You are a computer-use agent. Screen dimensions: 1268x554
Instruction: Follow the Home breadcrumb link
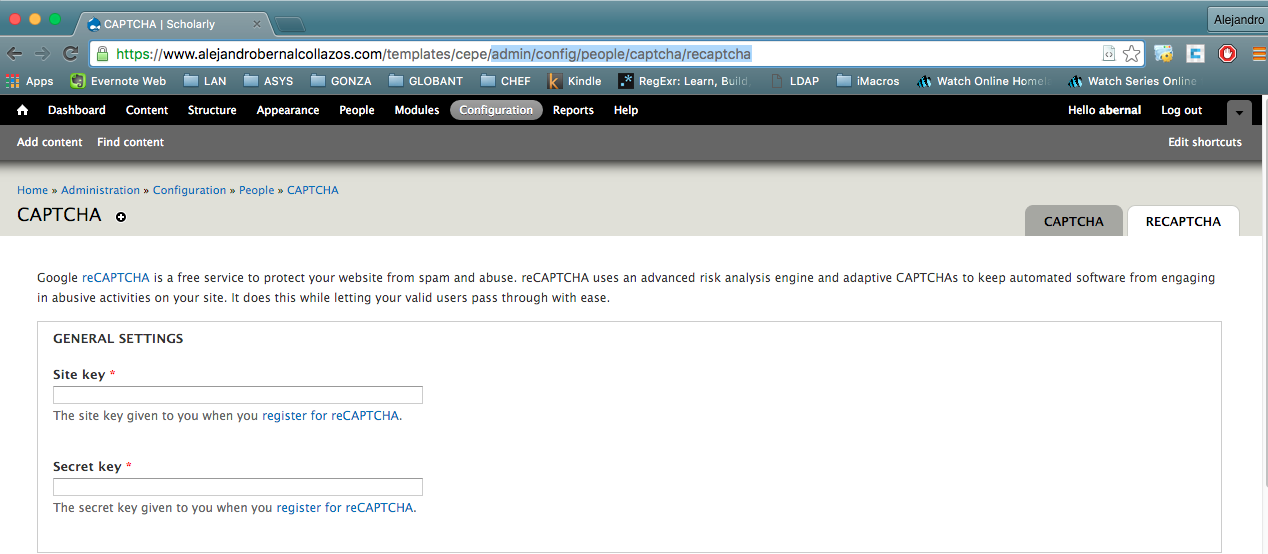(x=32, y=190)
